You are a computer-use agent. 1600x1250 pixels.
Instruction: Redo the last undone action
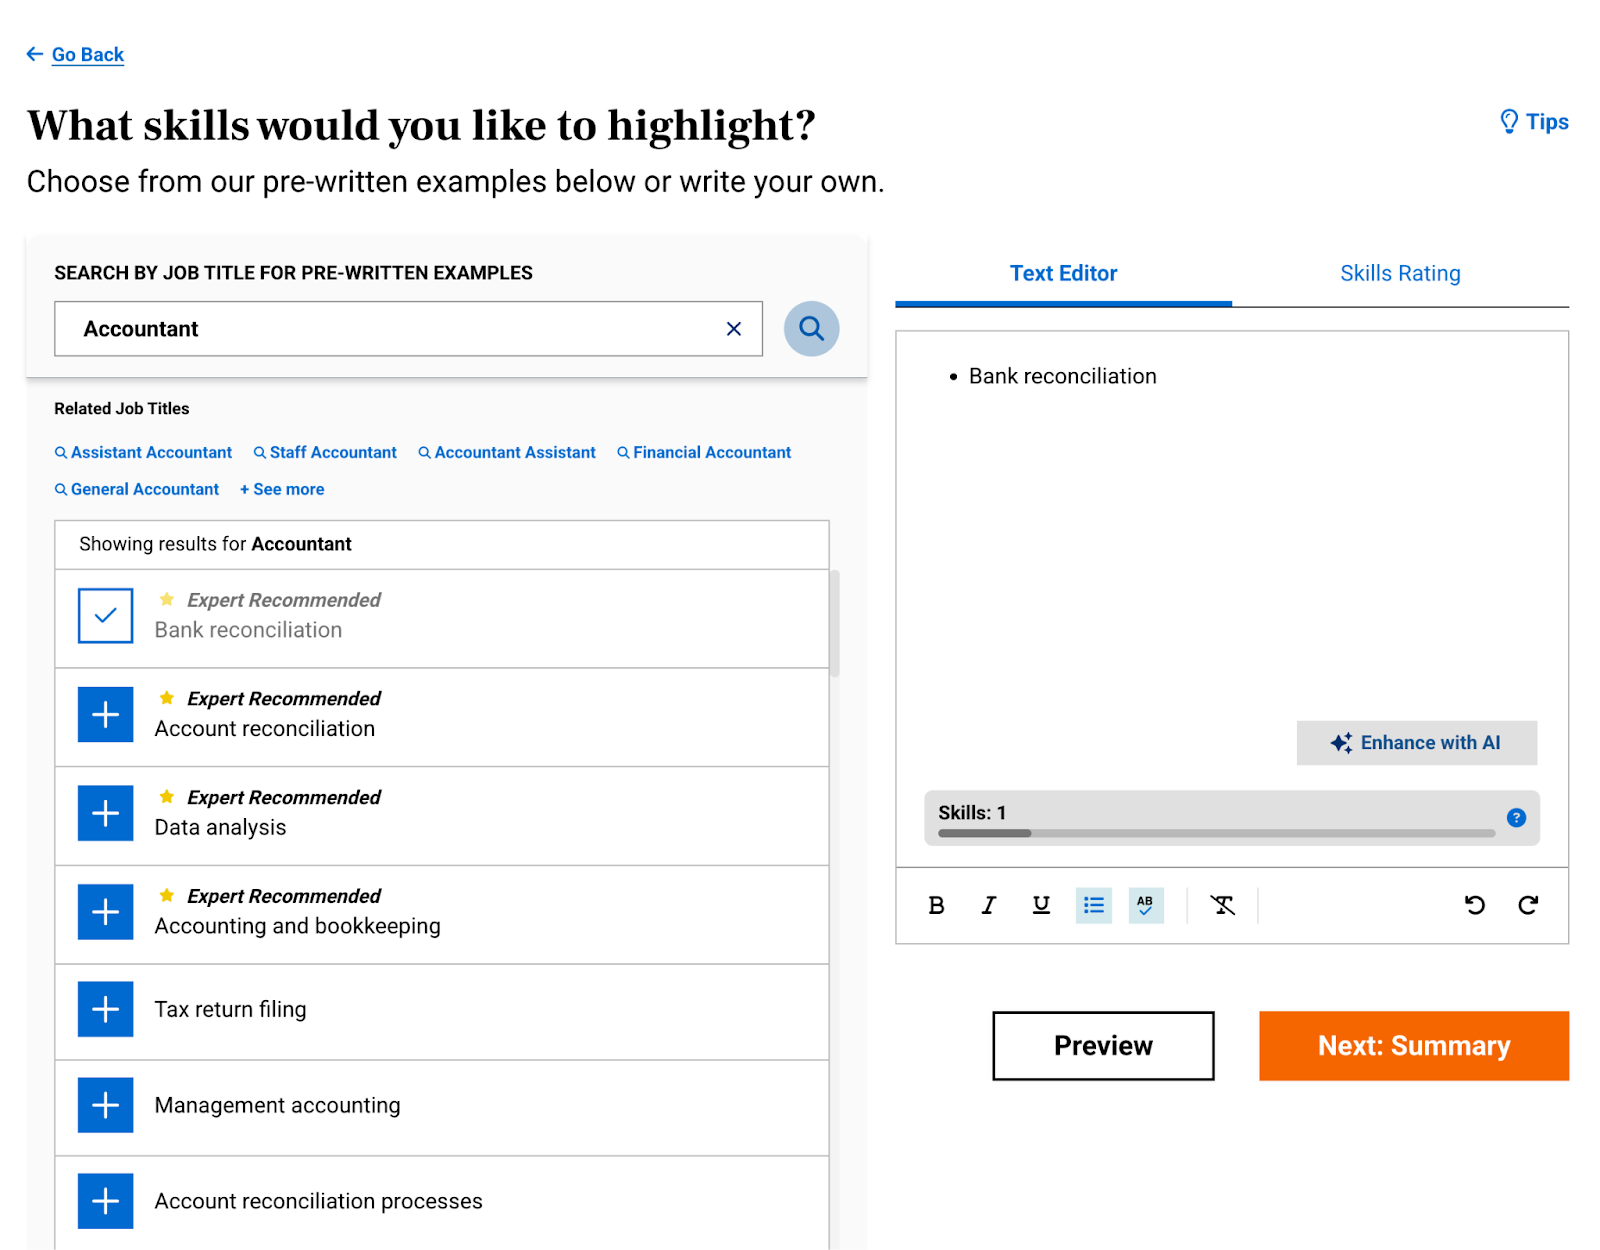pos(1528,905)
